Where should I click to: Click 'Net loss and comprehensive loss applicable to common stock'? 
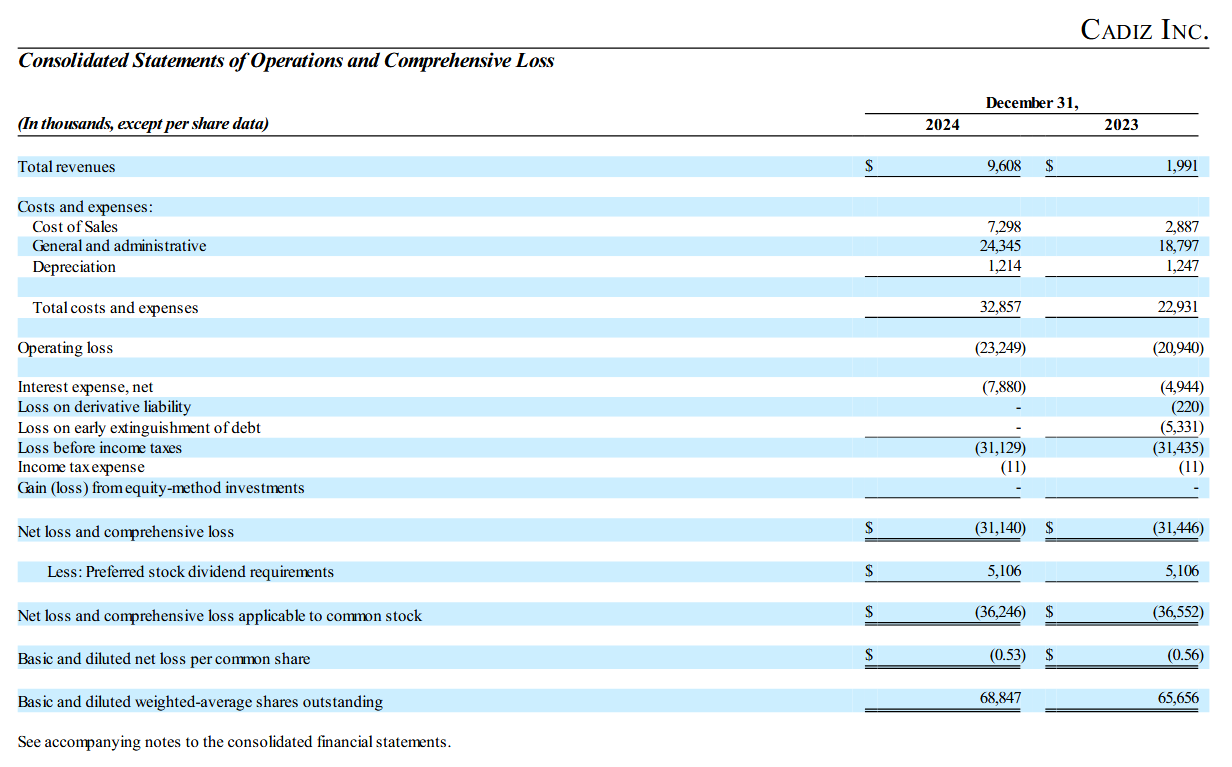[x=220, y=616]
